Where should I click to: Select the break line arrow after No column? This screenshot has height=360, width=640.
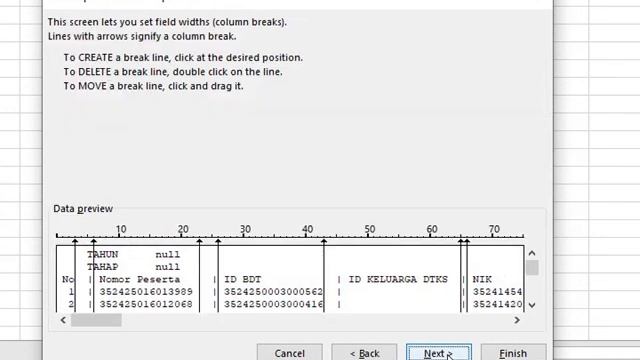75,242
